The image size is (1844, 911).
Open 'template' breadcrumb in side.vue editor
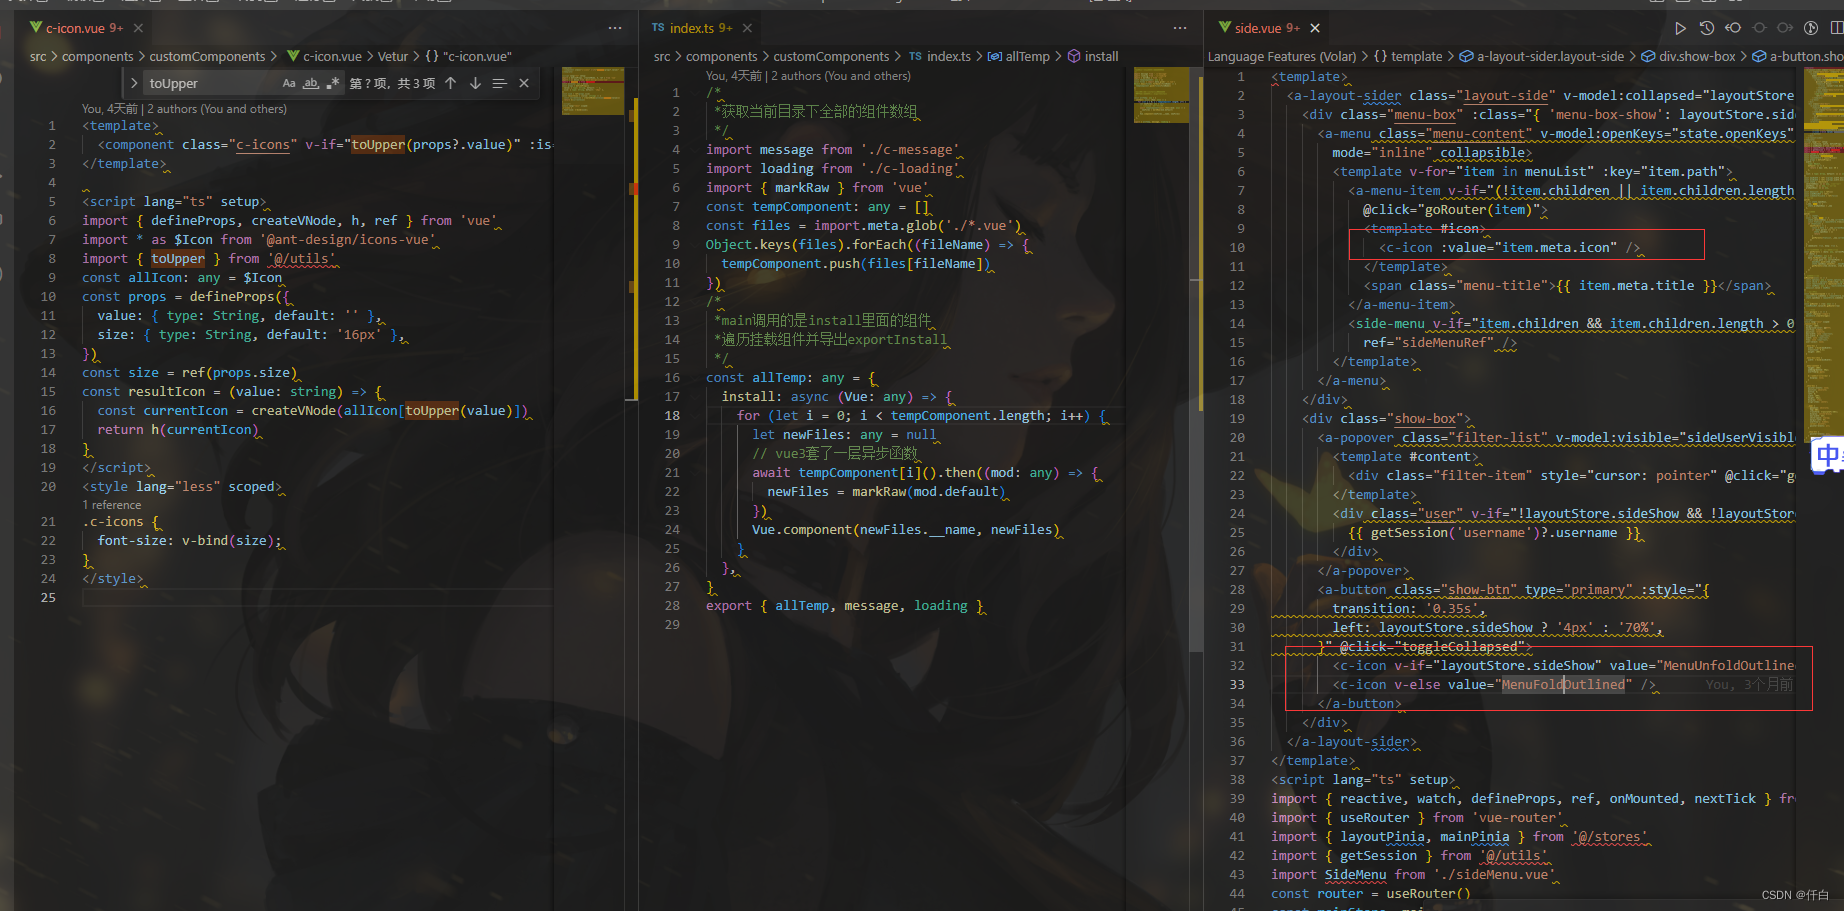1408,56
